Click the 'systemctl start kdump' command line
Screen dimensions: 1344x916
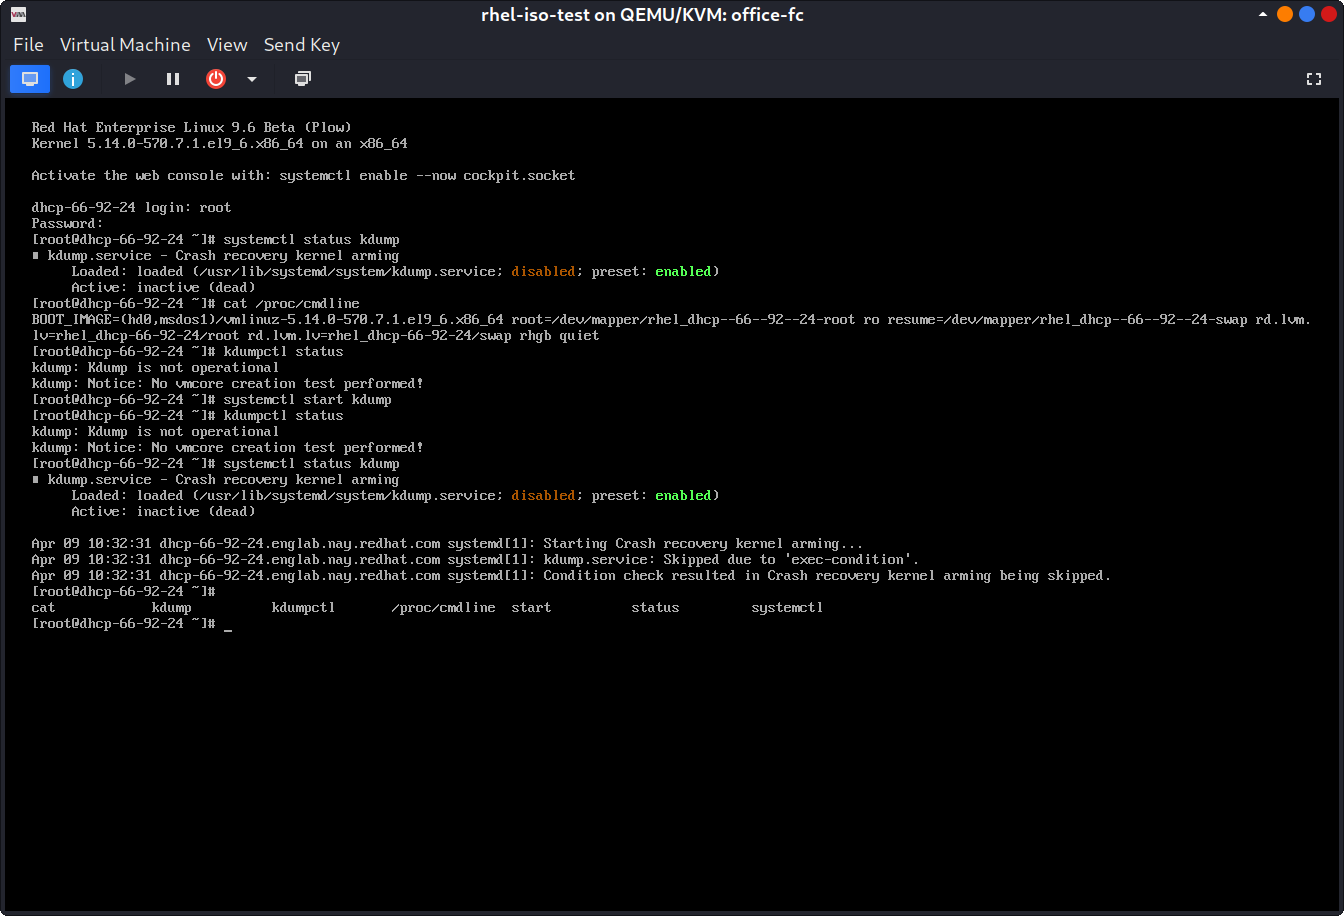(212, 399)
